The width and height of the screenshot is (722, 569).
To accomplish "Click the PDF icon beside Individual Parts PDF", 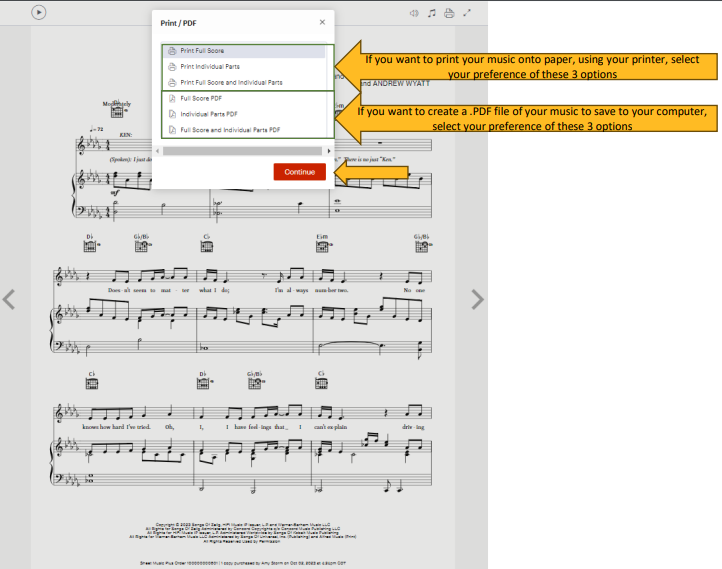I will (172, 114).
